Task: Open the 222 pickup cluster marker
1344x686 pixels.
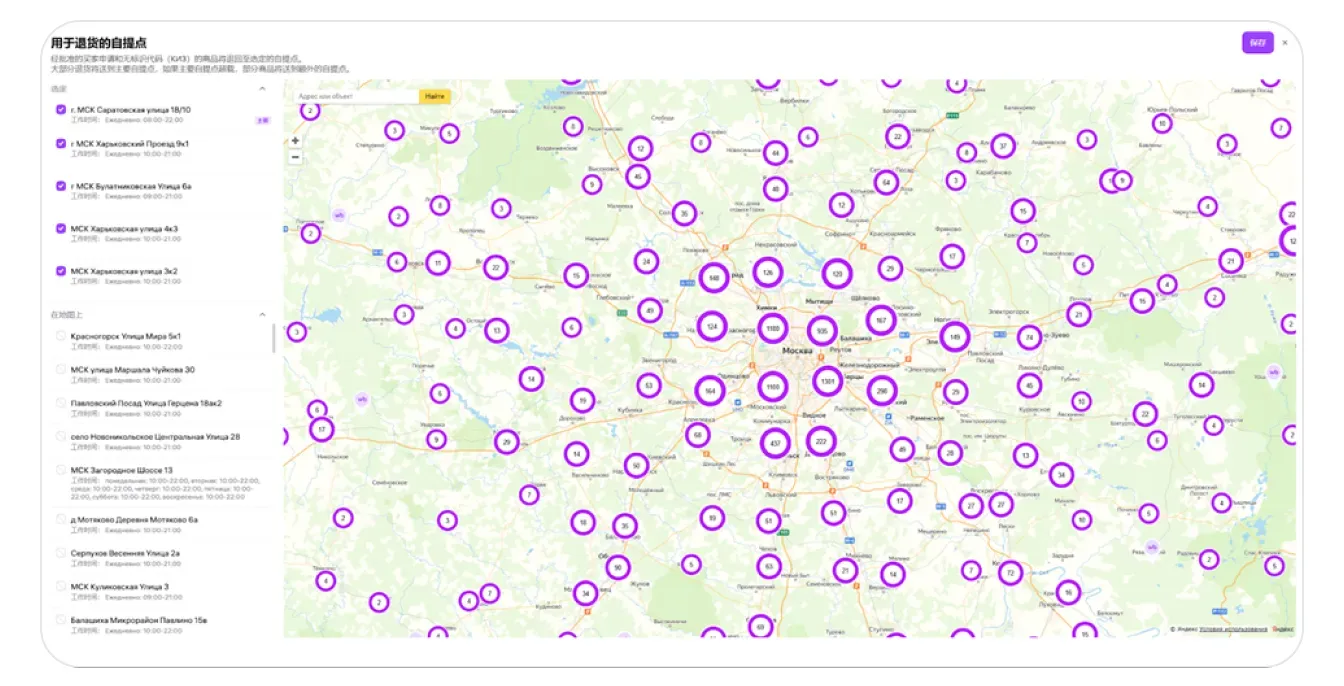Action: [821, 441]
